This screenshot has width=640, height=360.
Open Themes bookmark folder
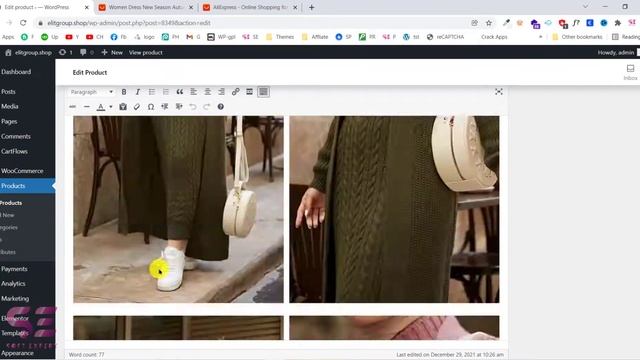[280, 37]
